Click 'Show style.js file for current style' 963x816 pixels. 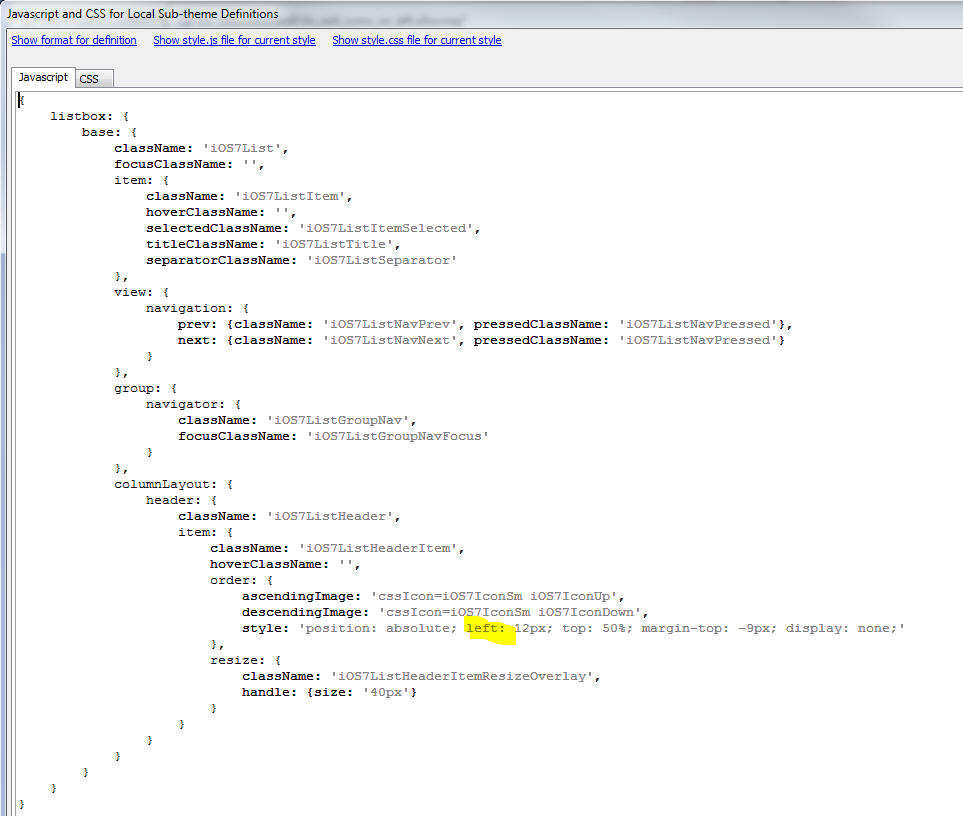pyautogui.click(x=234, y=40)
